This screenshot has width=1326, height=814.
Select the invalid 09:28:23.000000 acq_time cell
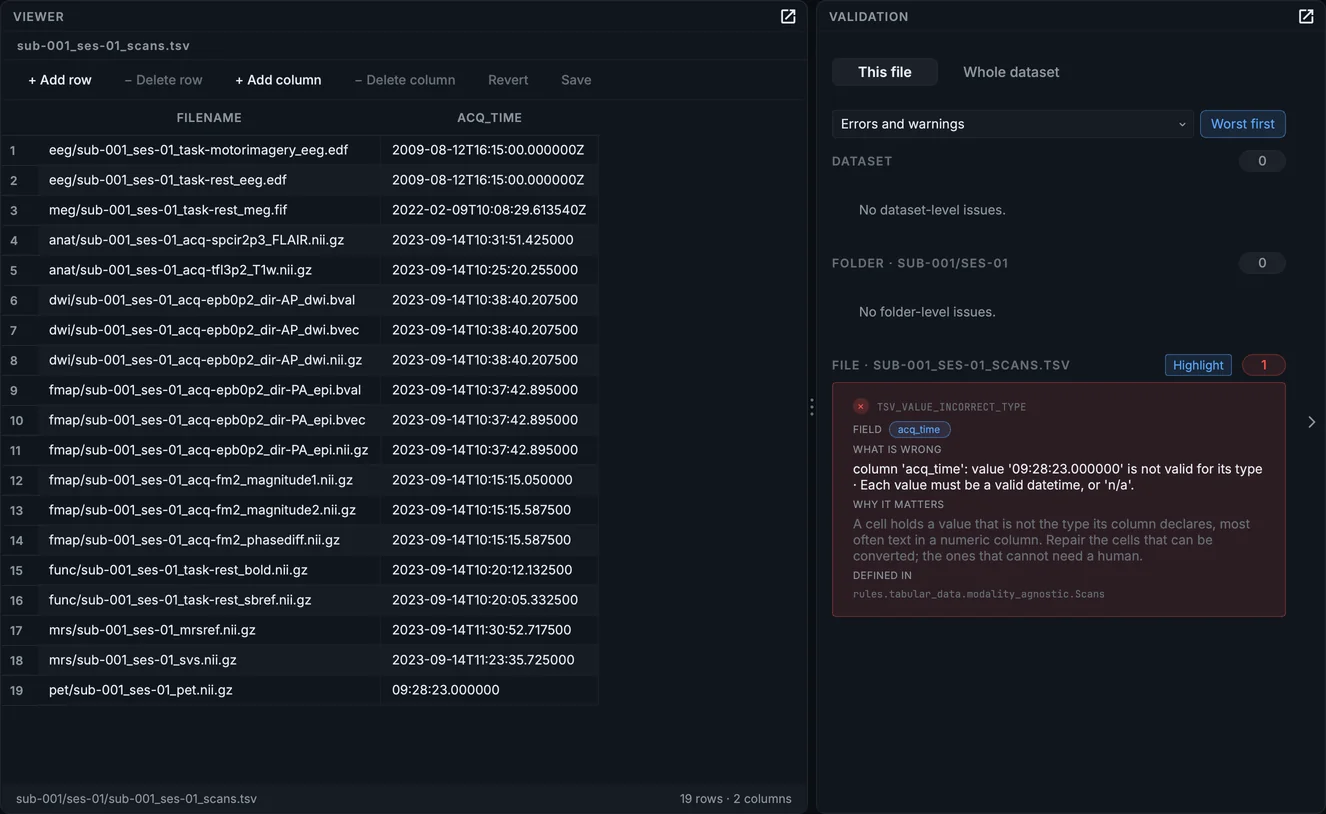coord(489,690)
